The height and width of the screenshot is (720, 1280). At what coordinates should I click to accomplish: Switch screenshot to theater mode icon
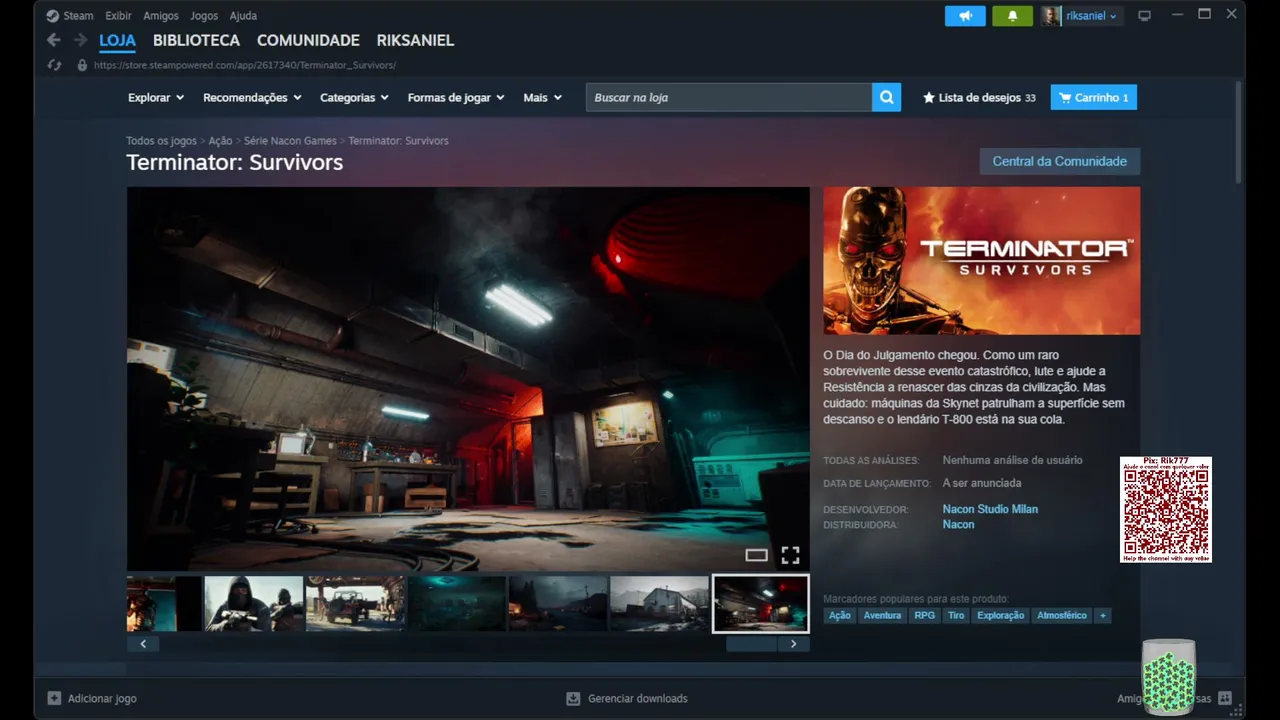tap(757, 555)
